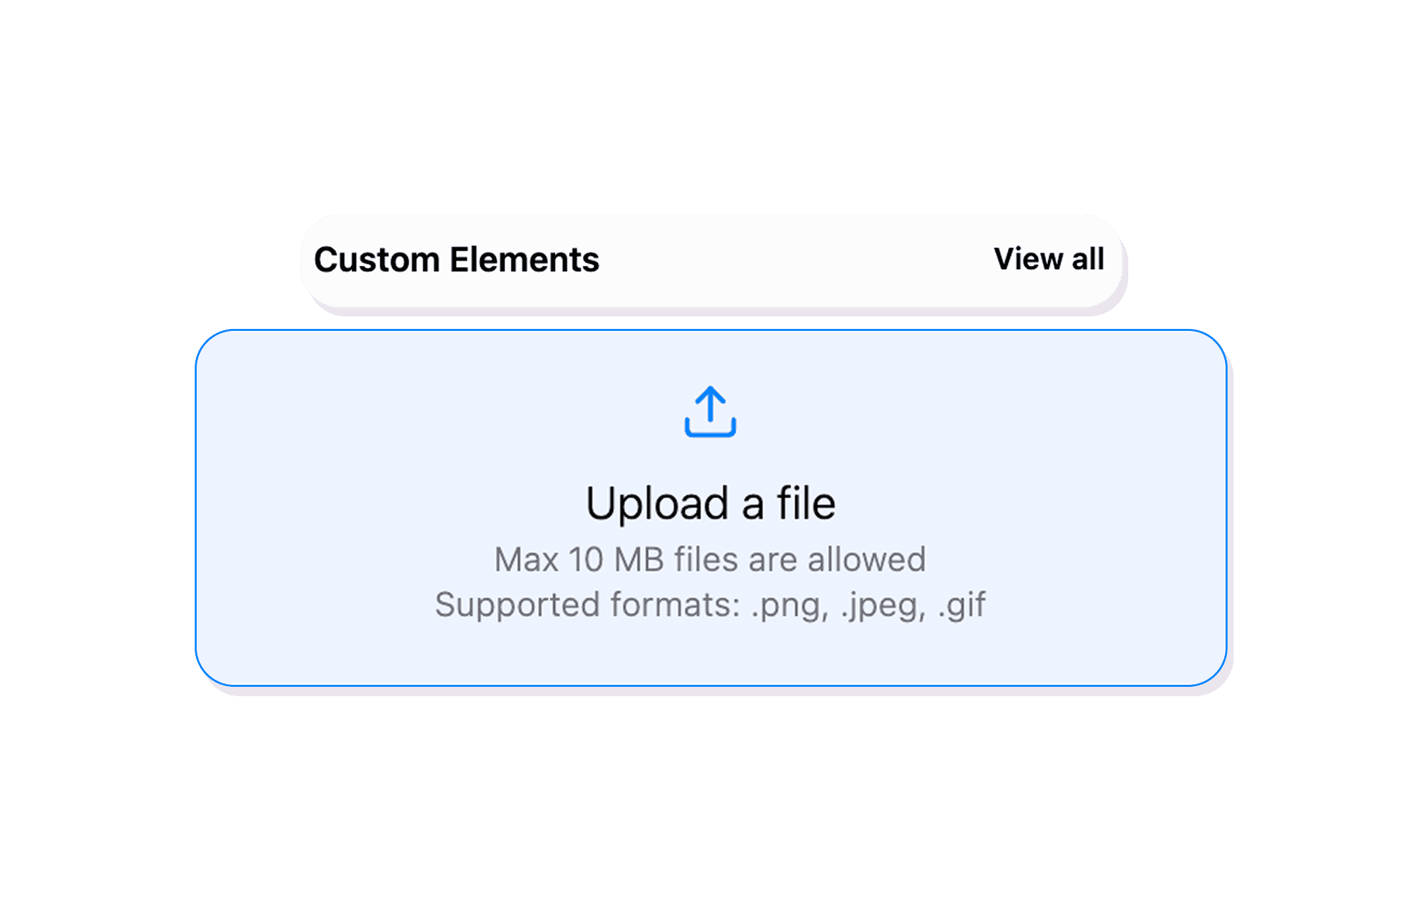
Task: Open View all custom elements
Action: click(x=1048, y=259)
